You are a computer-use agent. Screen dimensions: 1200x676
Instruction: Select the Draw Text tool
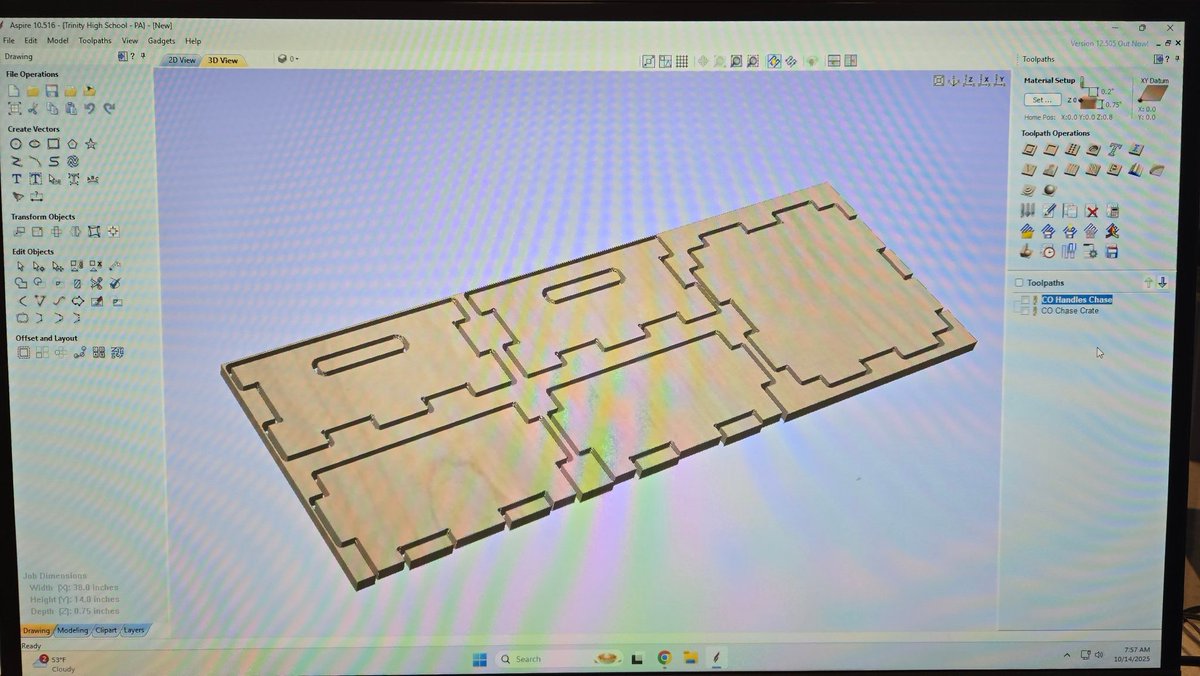click(x=16, y=179)
